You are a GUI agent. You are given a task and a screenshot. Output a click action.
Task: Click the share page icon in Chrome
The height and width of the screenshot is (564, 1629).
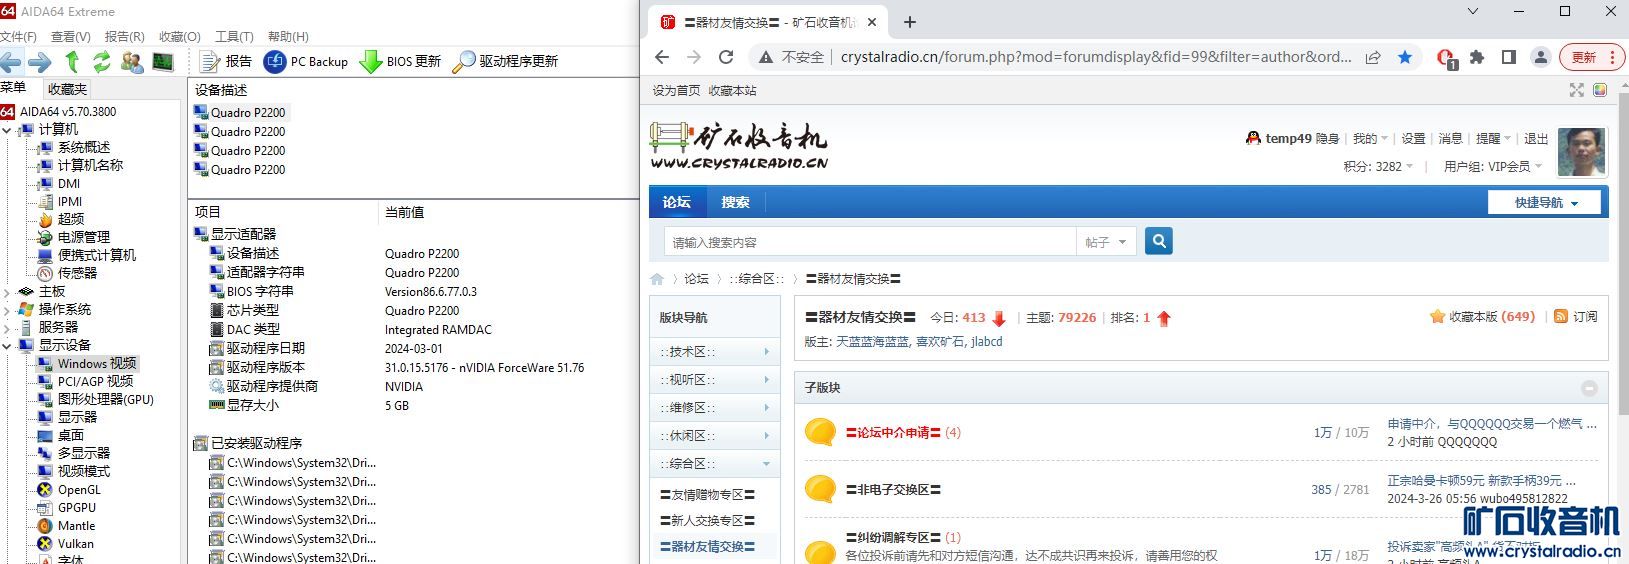pyautogui.click(x=1373, y=57)
